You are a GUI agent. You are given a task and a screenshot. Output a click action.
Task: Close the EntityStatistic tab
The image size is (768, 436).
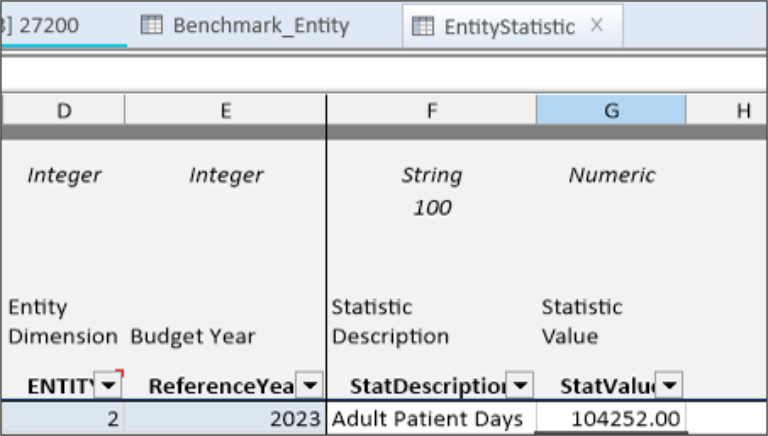[x=597, y=26]
